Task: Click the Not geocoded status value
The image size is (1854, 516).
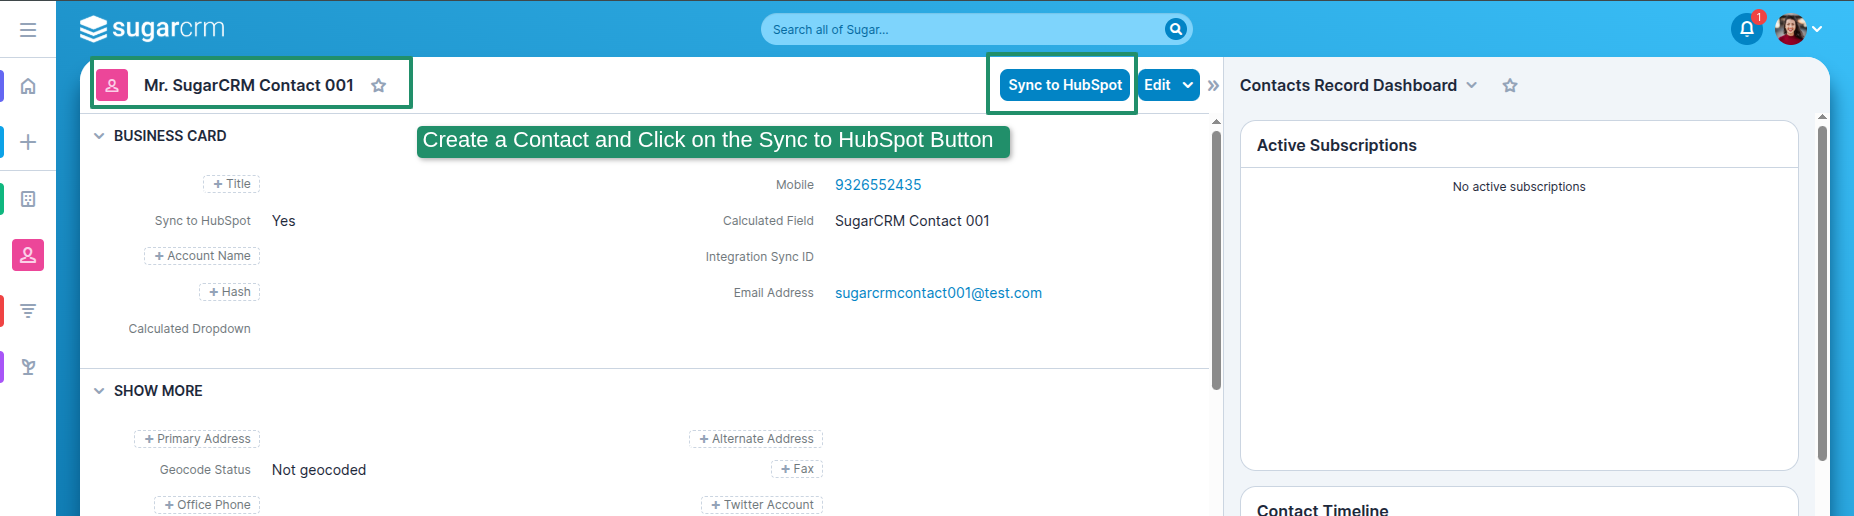Action: coord(319,470)
